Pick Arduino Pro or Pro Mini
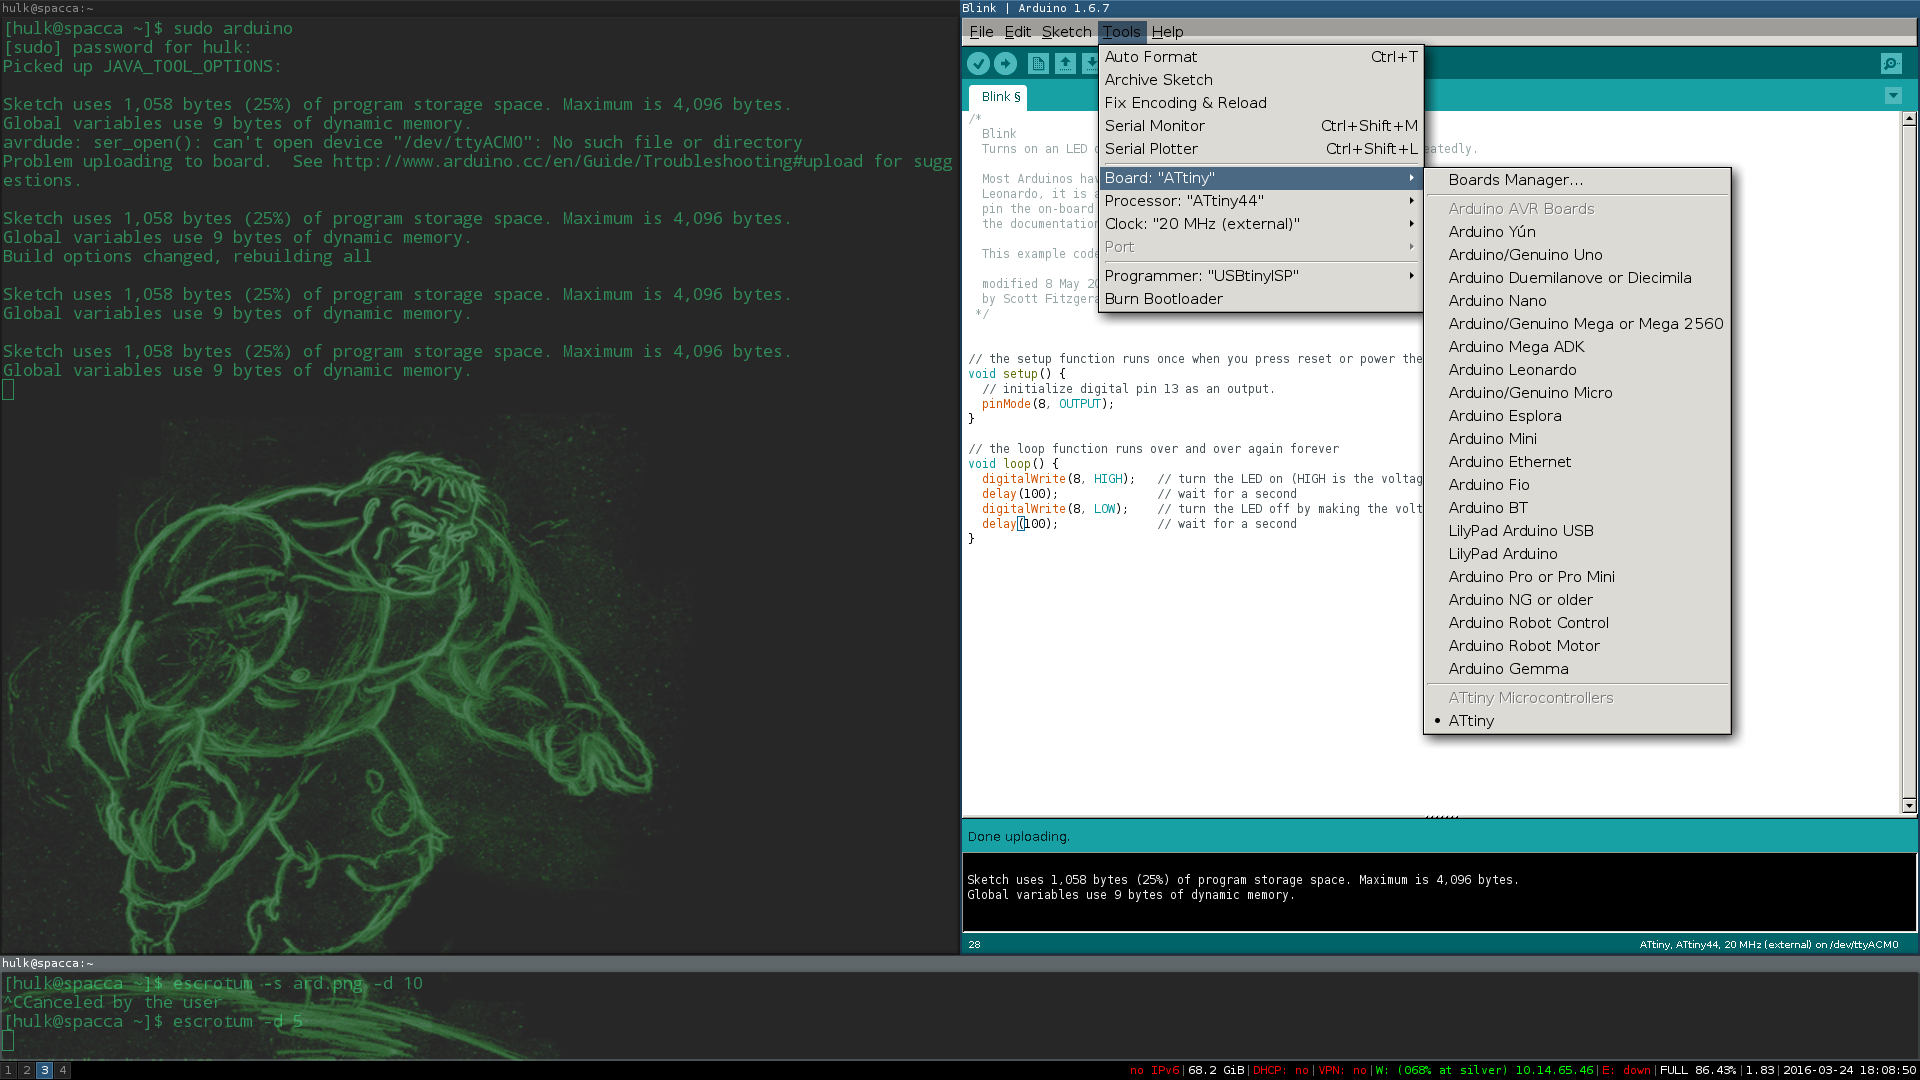The width and height of the screenshot is (1920, 1080). (x=1577, y=577)
